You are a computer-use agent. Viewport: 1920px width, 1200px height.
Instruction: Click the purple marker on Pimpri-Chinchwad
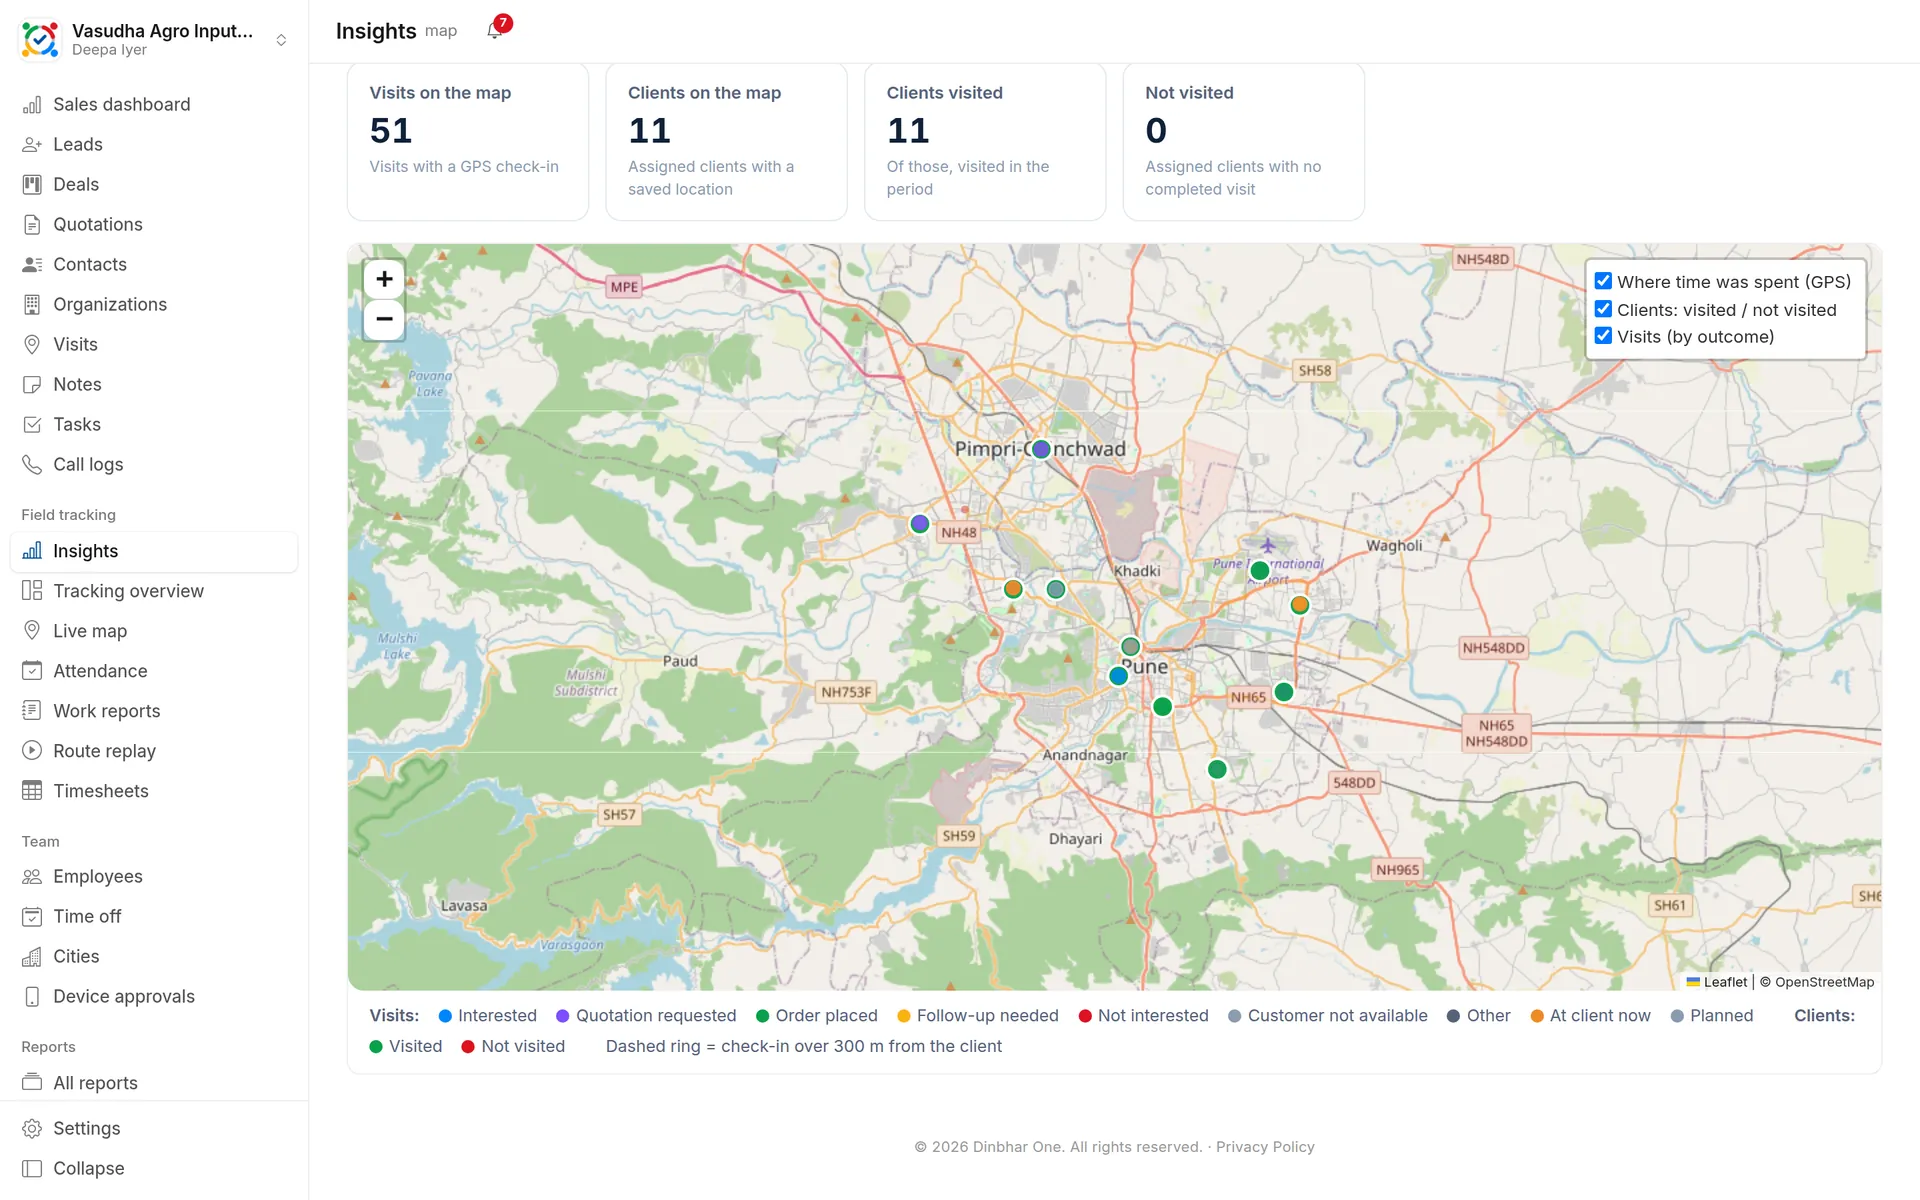tap(1041, 449)
